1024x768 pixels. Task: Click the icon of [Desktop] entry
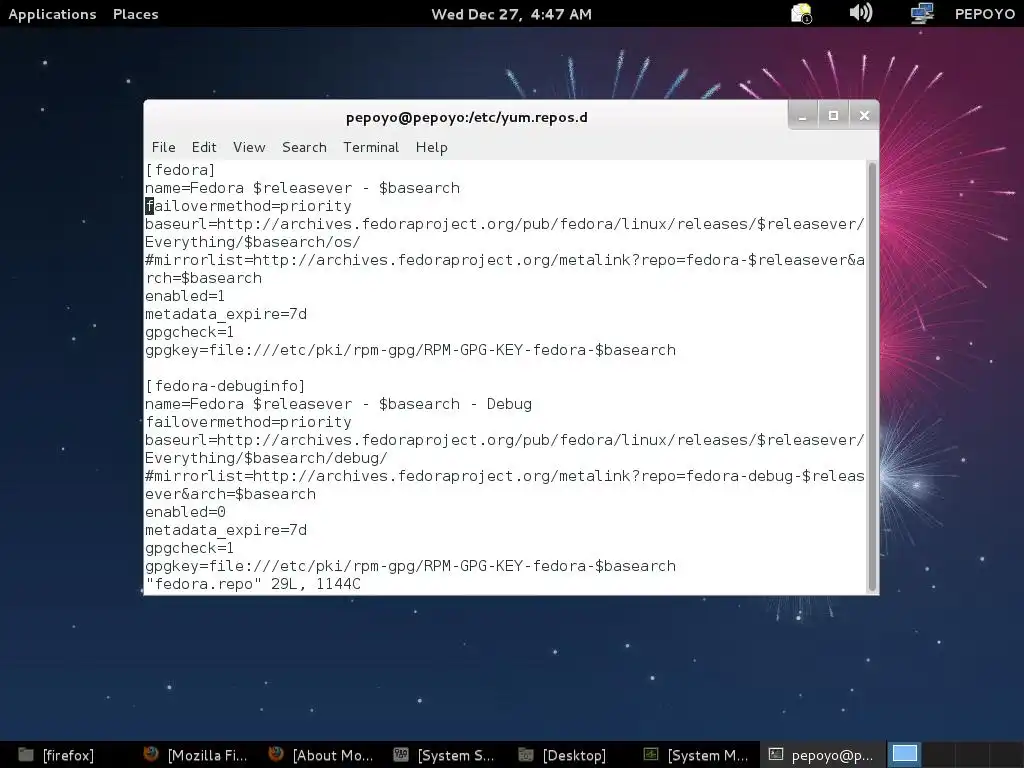click(x=526, y=754)
